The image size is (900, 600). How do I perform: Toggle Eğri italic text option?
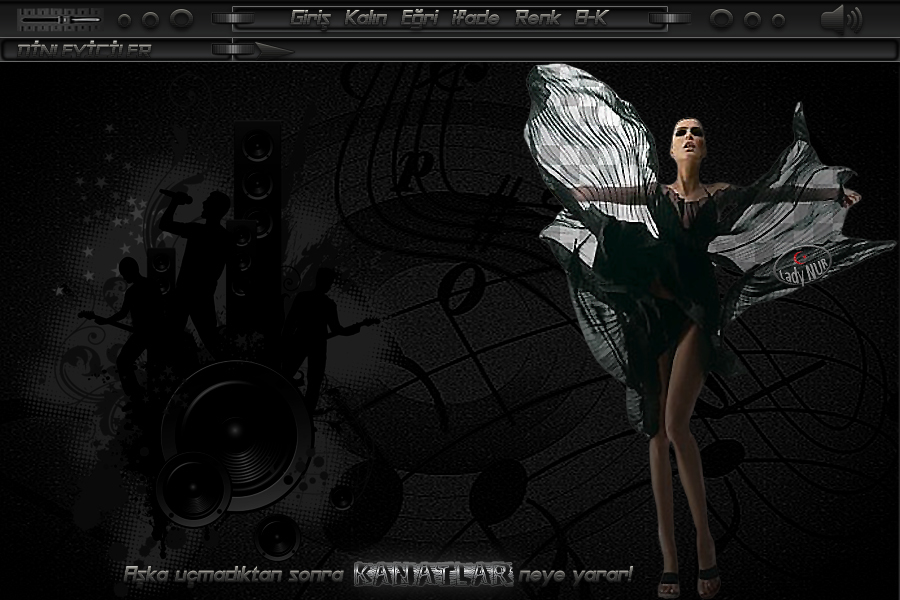419,18
